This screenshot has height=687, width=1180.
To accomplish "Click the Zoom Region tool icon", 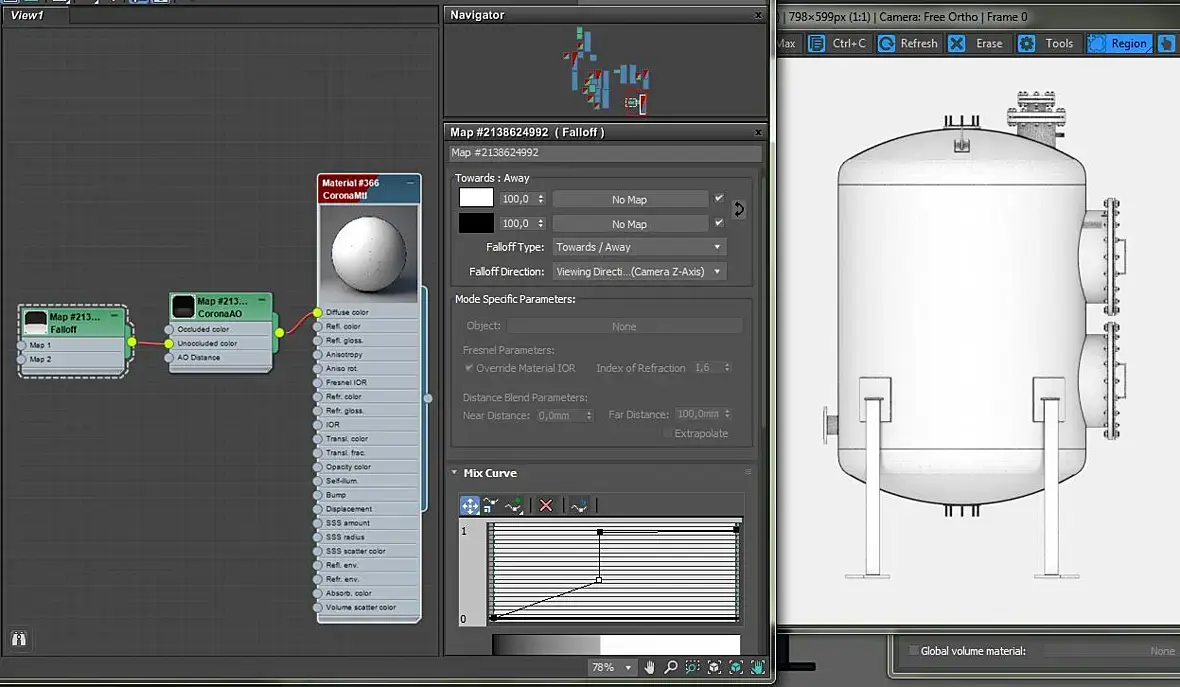I will (x=693, y=667).
